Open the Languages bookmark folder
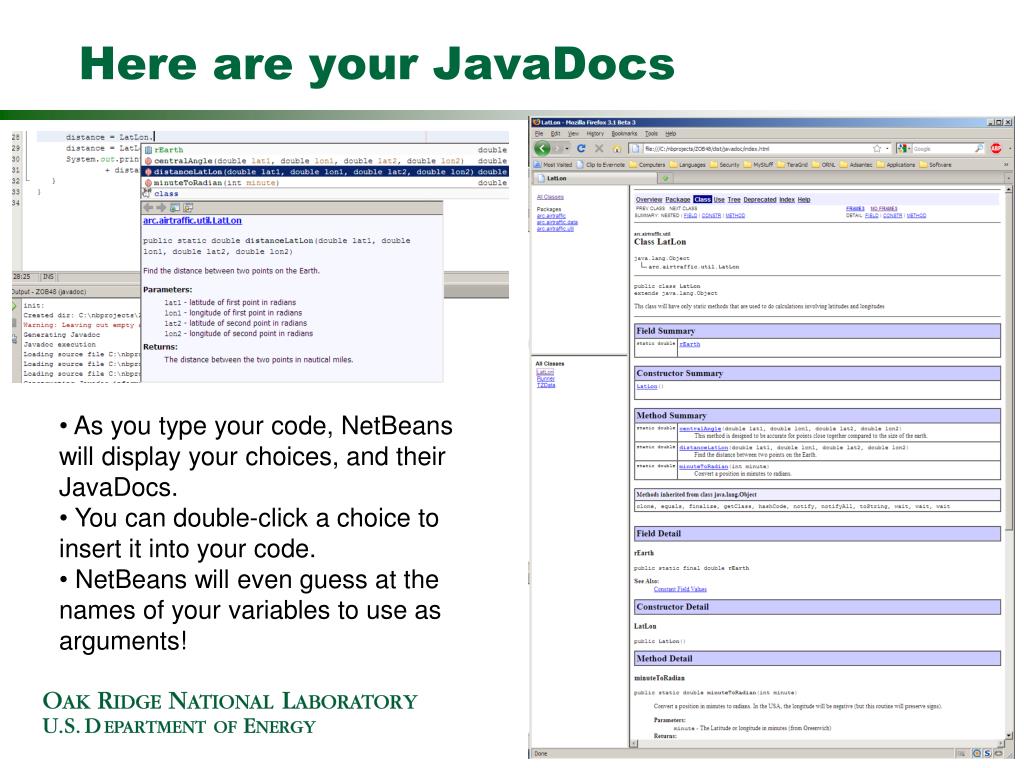The width and height of the screenshot is (1024, 768). pos(688,165)
